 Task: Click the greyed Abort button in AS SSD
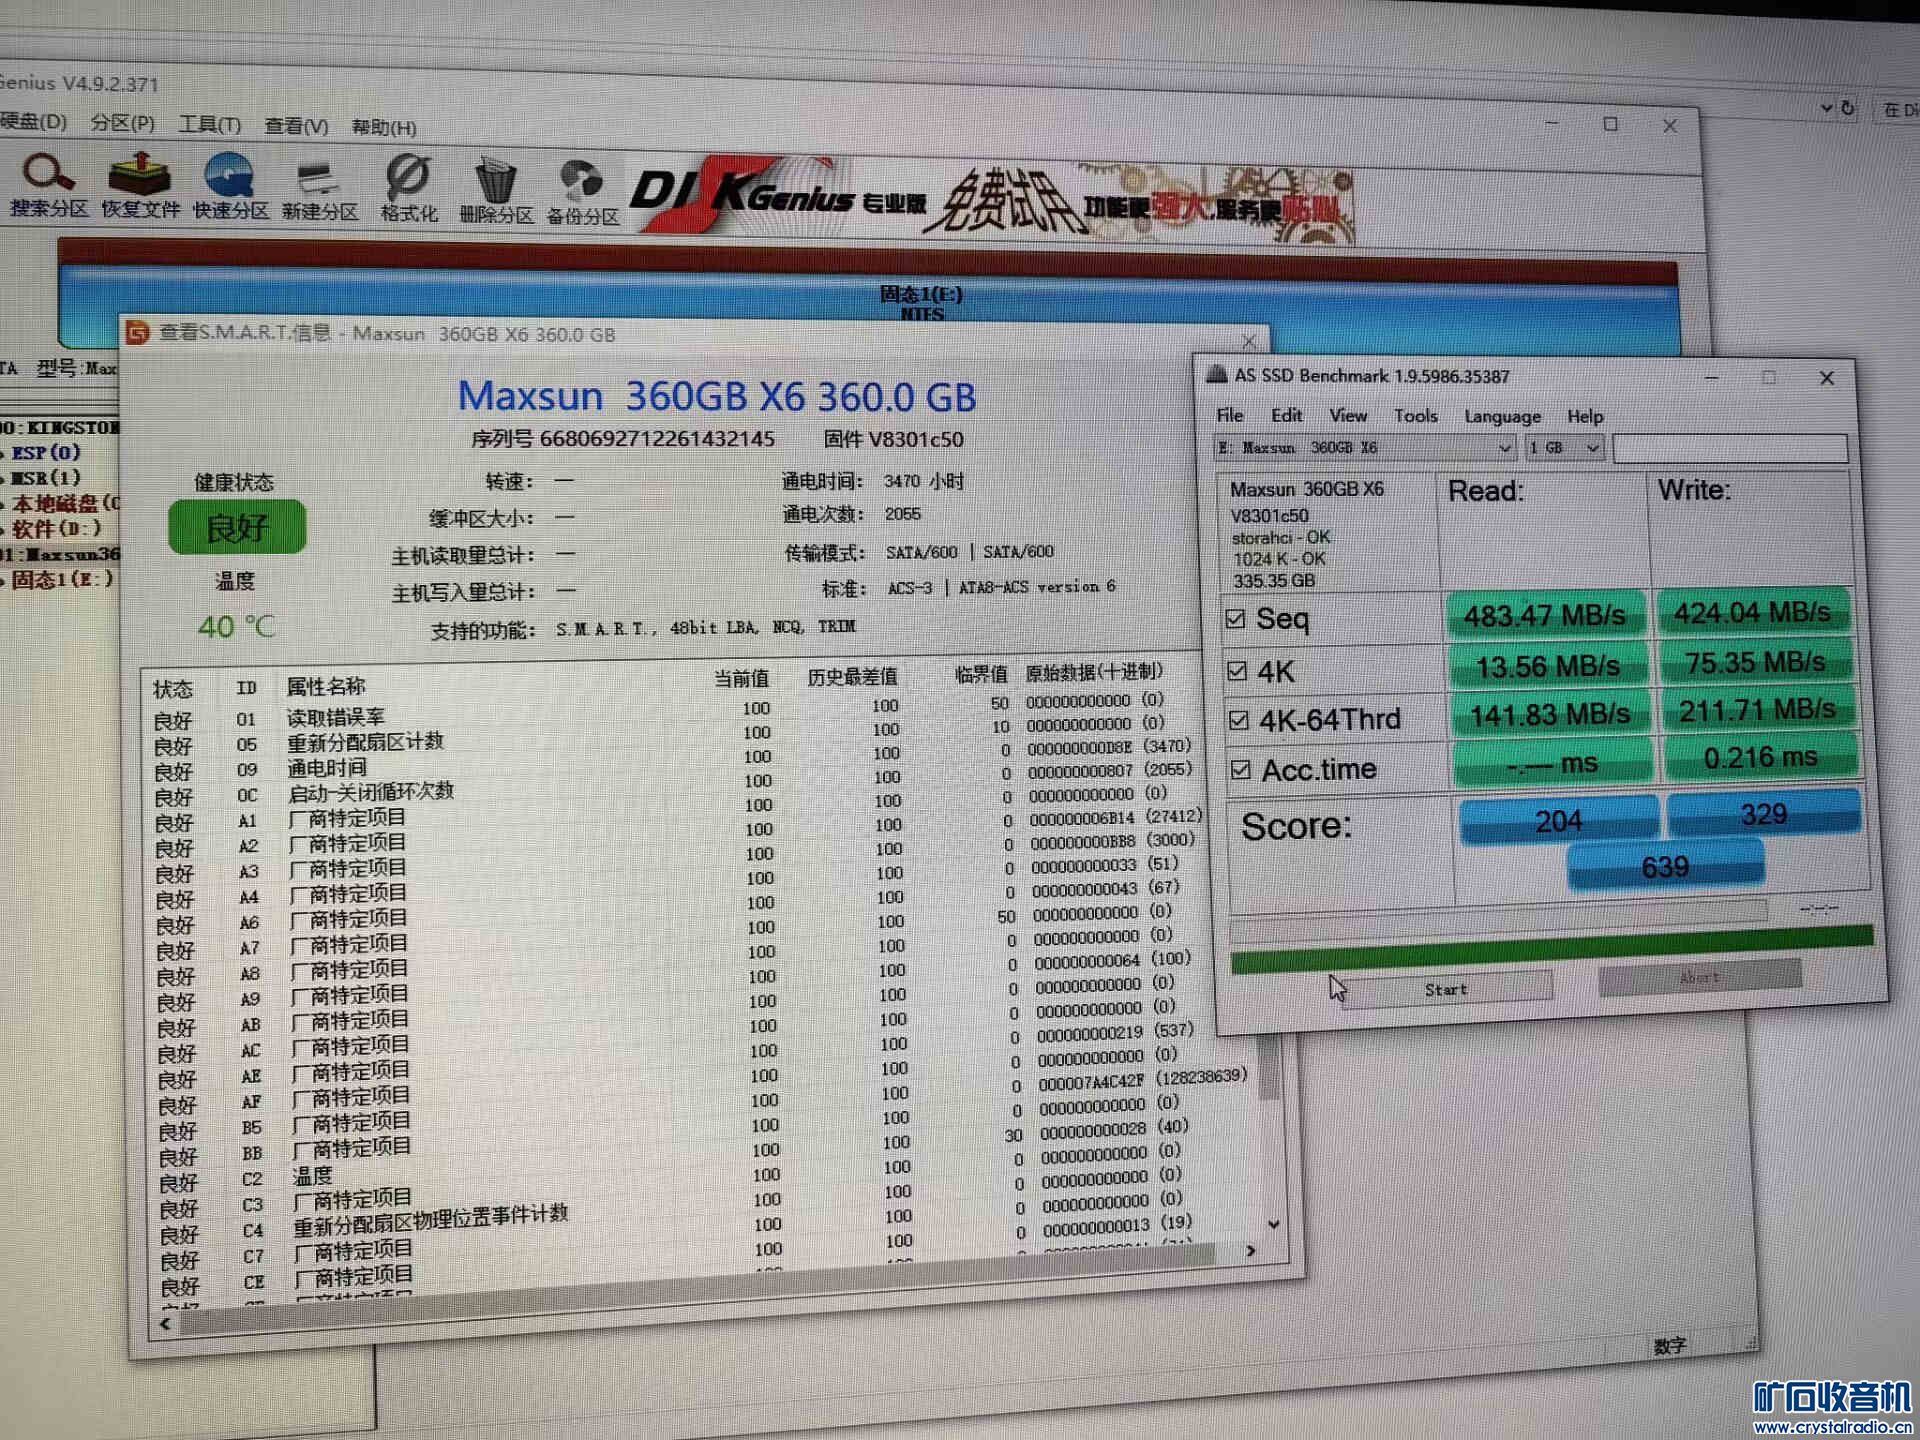[x=1700, y=977]
